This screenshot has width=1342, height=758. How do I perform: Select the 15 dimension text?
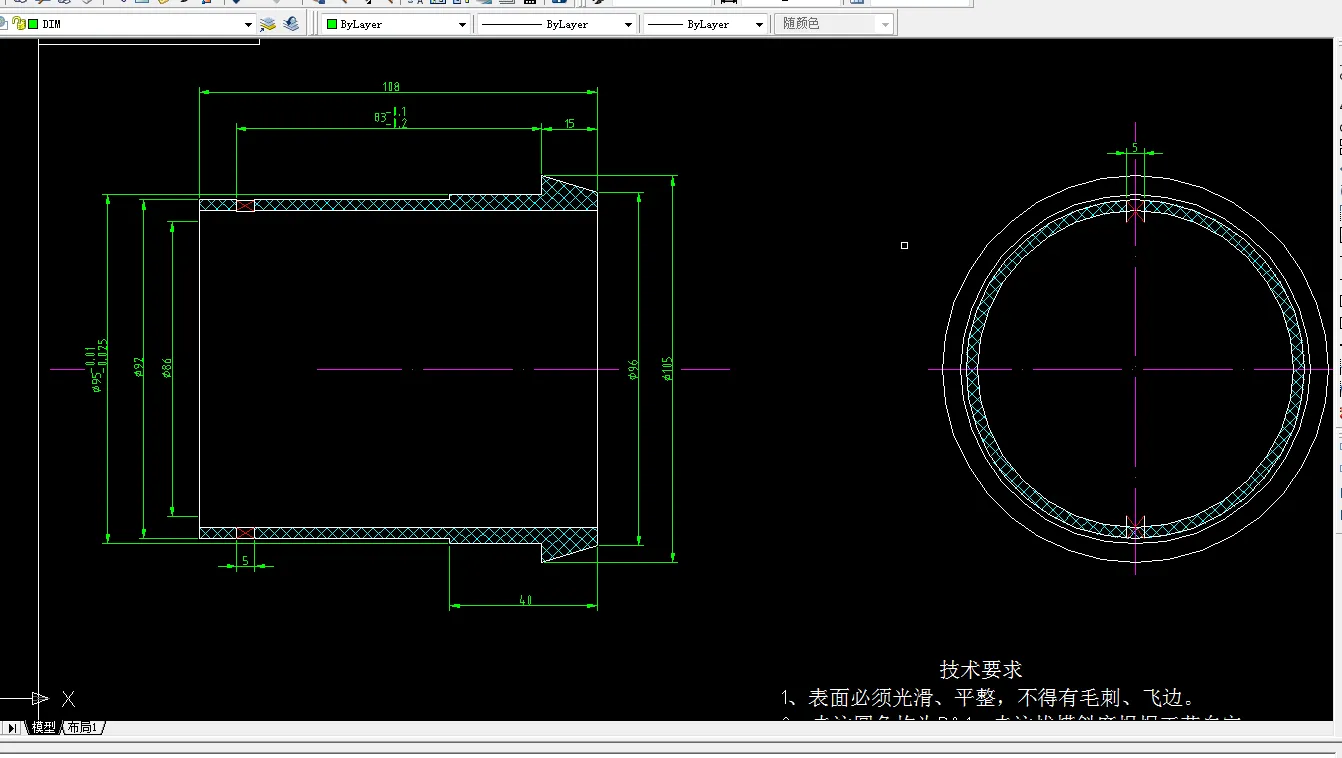tap(569, 124)
